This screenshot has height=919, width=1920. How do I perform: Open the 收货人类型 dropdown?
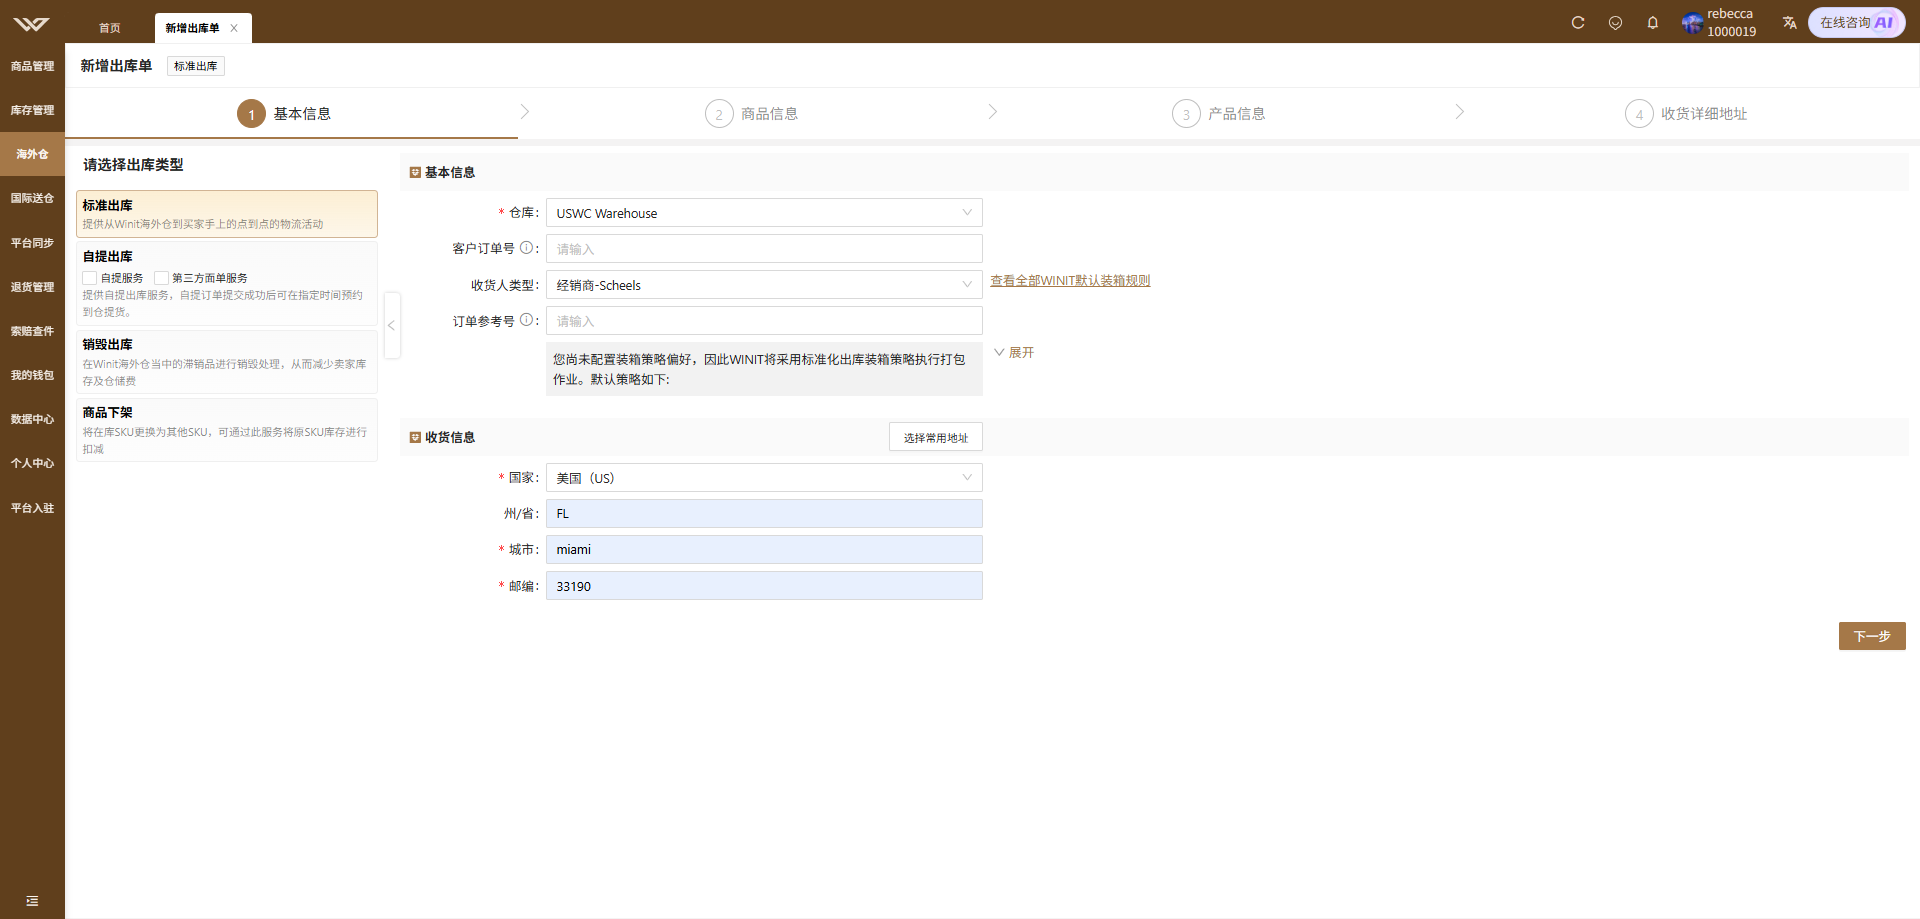coord(764,285)
